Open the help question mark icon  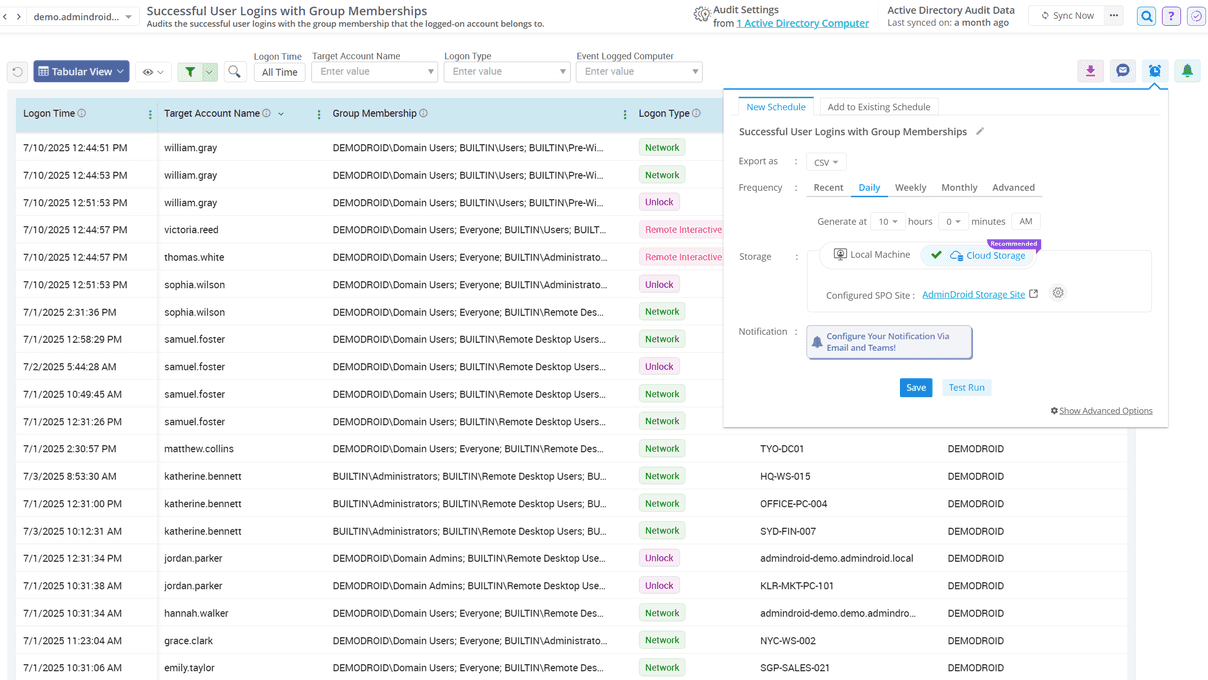pyautogui.click(x=1171, y=16)
